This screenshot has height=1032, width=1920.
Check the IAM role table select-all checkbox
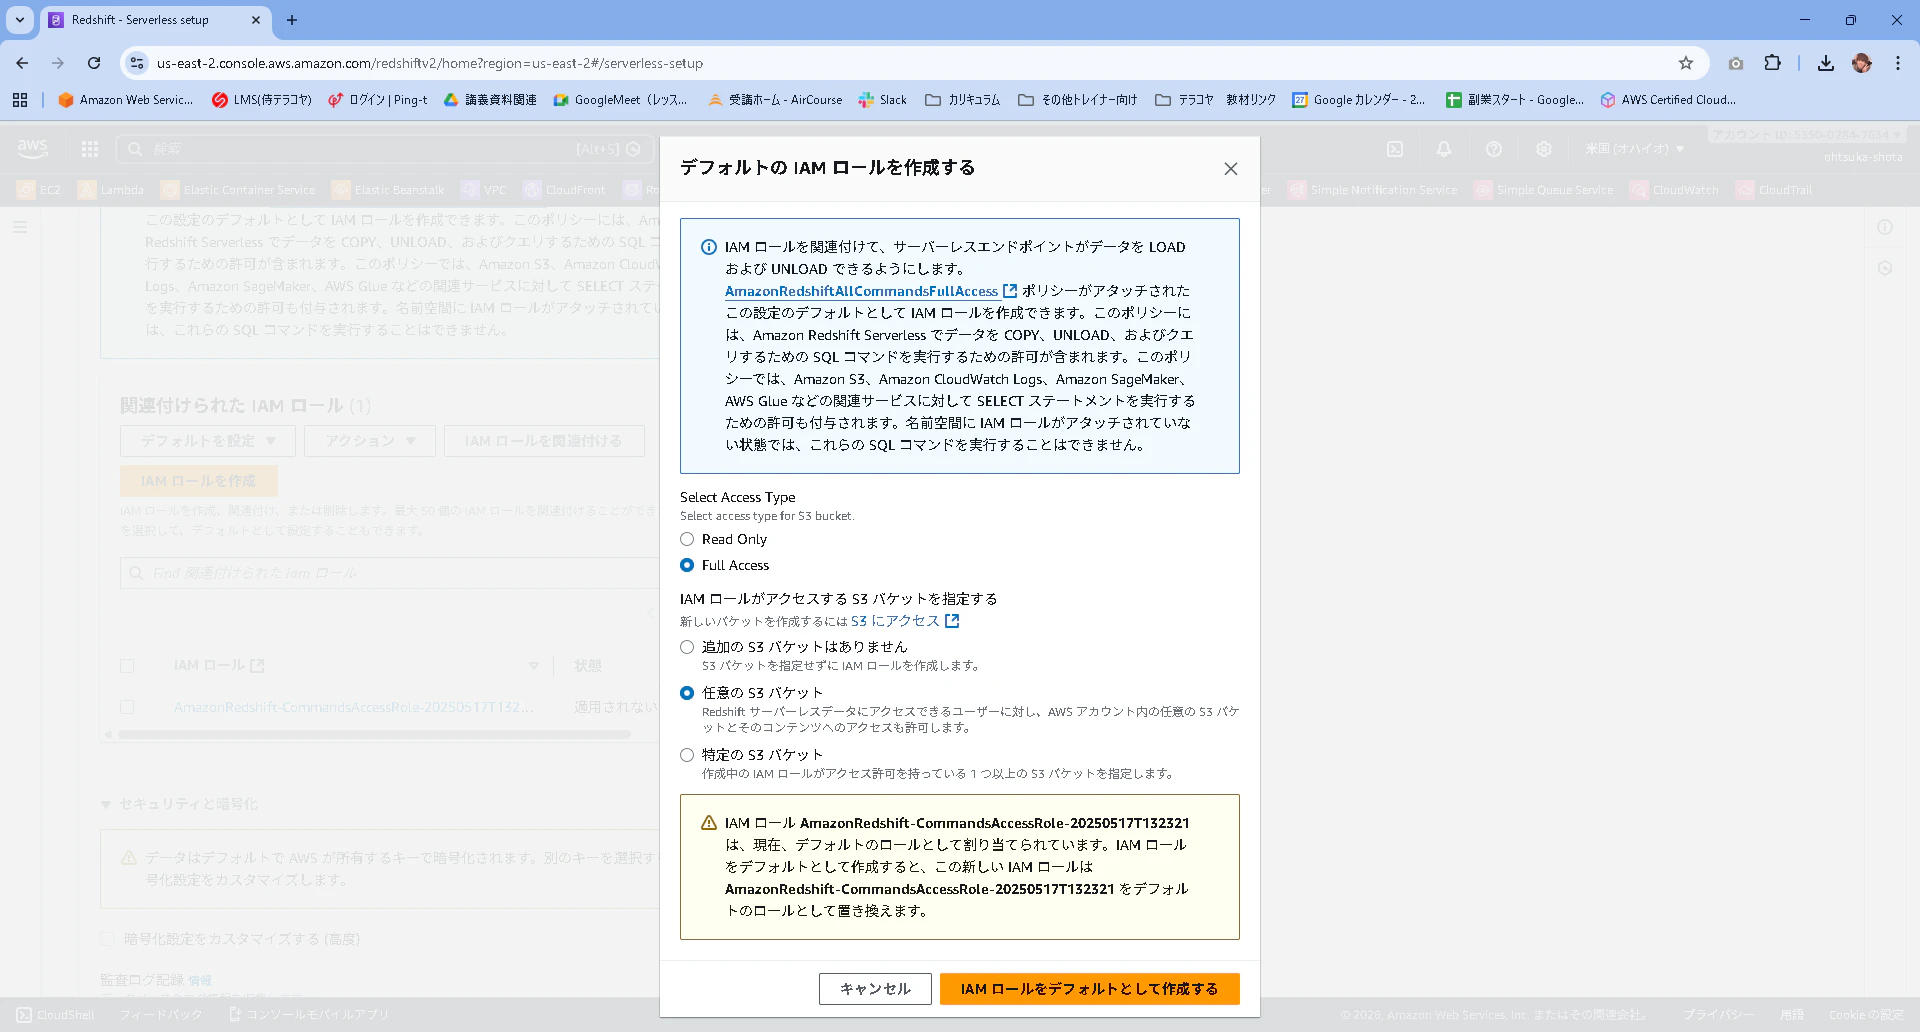coord(127,666)
